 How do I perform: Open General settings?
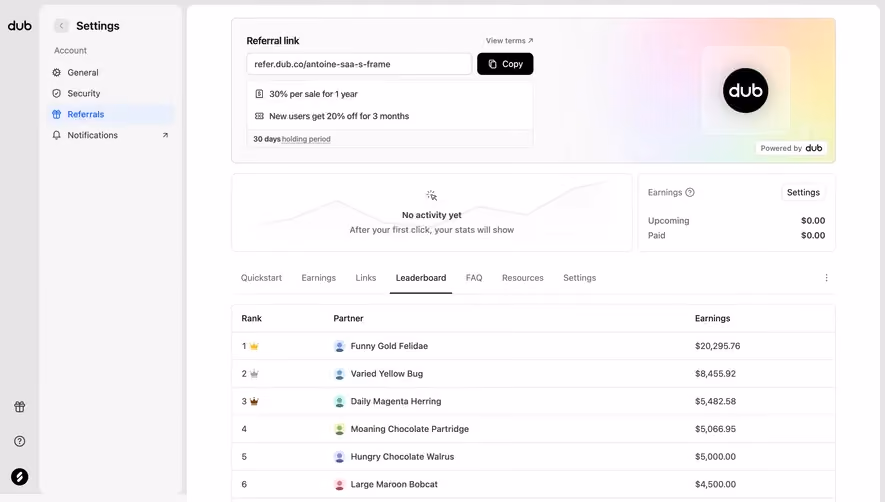click(111, 72)
